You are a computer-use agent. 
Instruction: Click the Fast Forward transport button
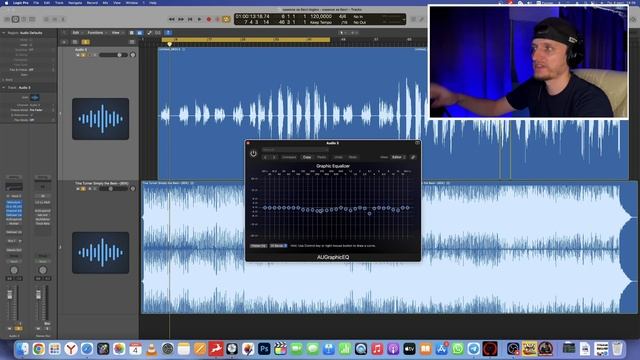(181, 19)
